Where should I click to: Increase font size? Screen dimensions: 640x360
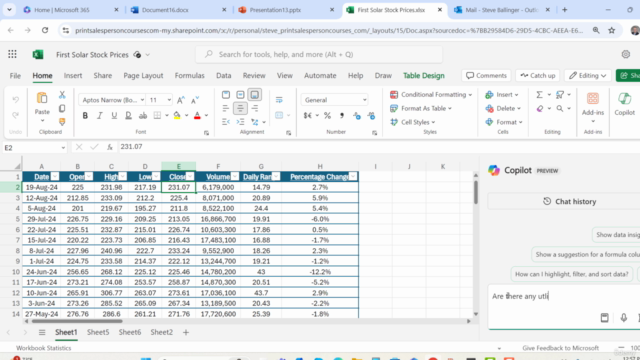[181, 100]
